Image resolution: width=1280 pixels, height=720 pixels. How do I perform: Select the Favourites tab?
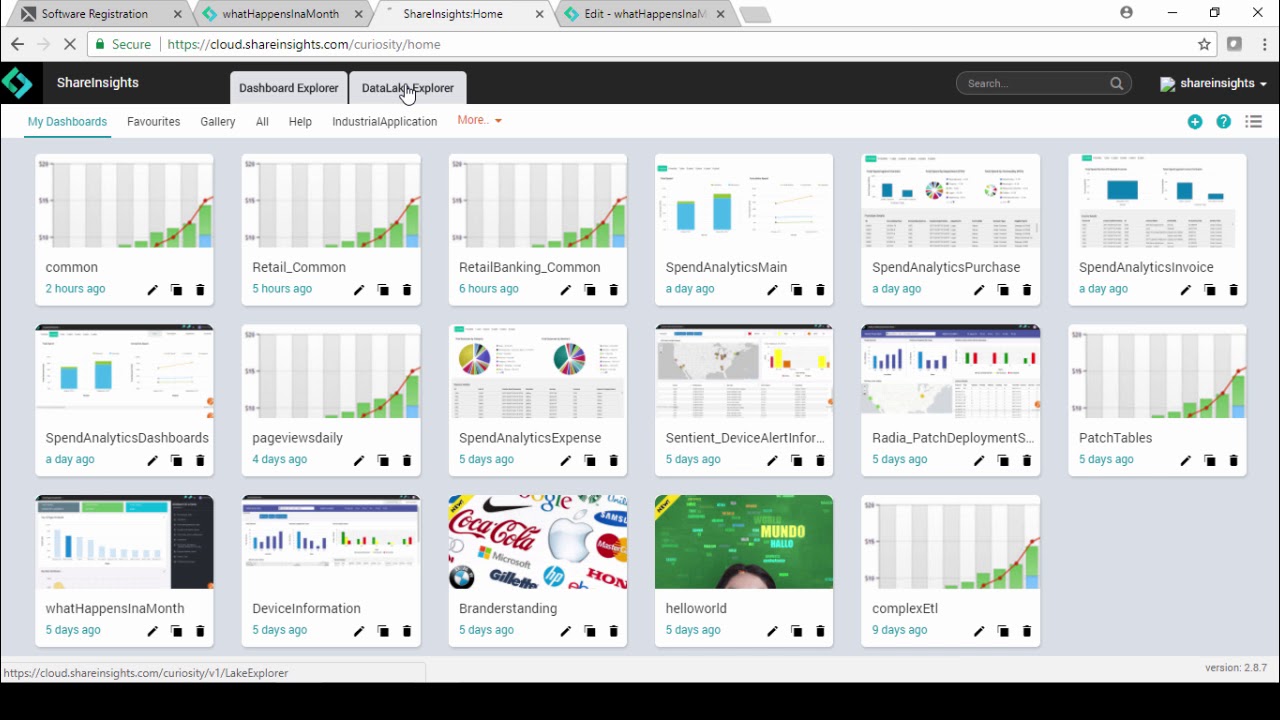click(153, 122)
